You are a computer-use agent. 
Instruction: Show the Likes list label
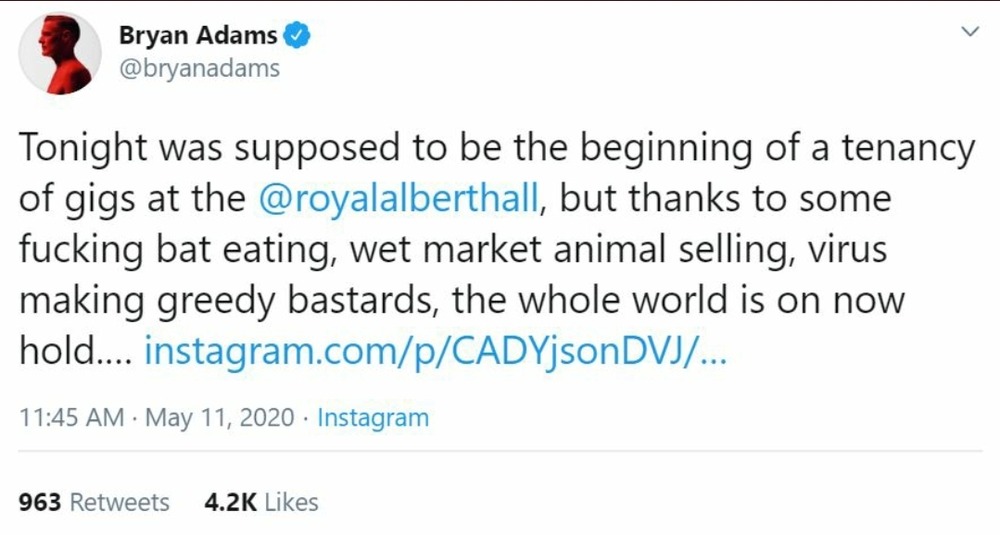291,501
